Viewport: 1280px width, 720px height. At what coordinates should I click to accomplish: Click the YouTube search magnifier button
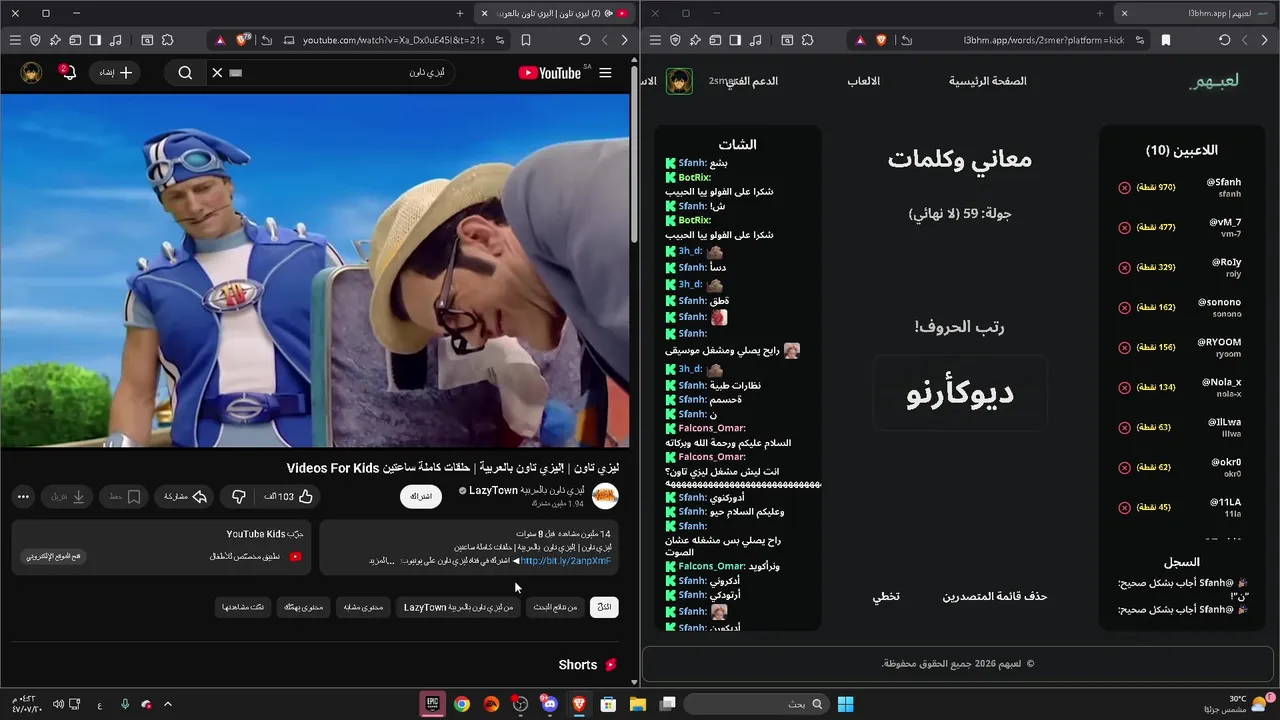pos(185,73)
